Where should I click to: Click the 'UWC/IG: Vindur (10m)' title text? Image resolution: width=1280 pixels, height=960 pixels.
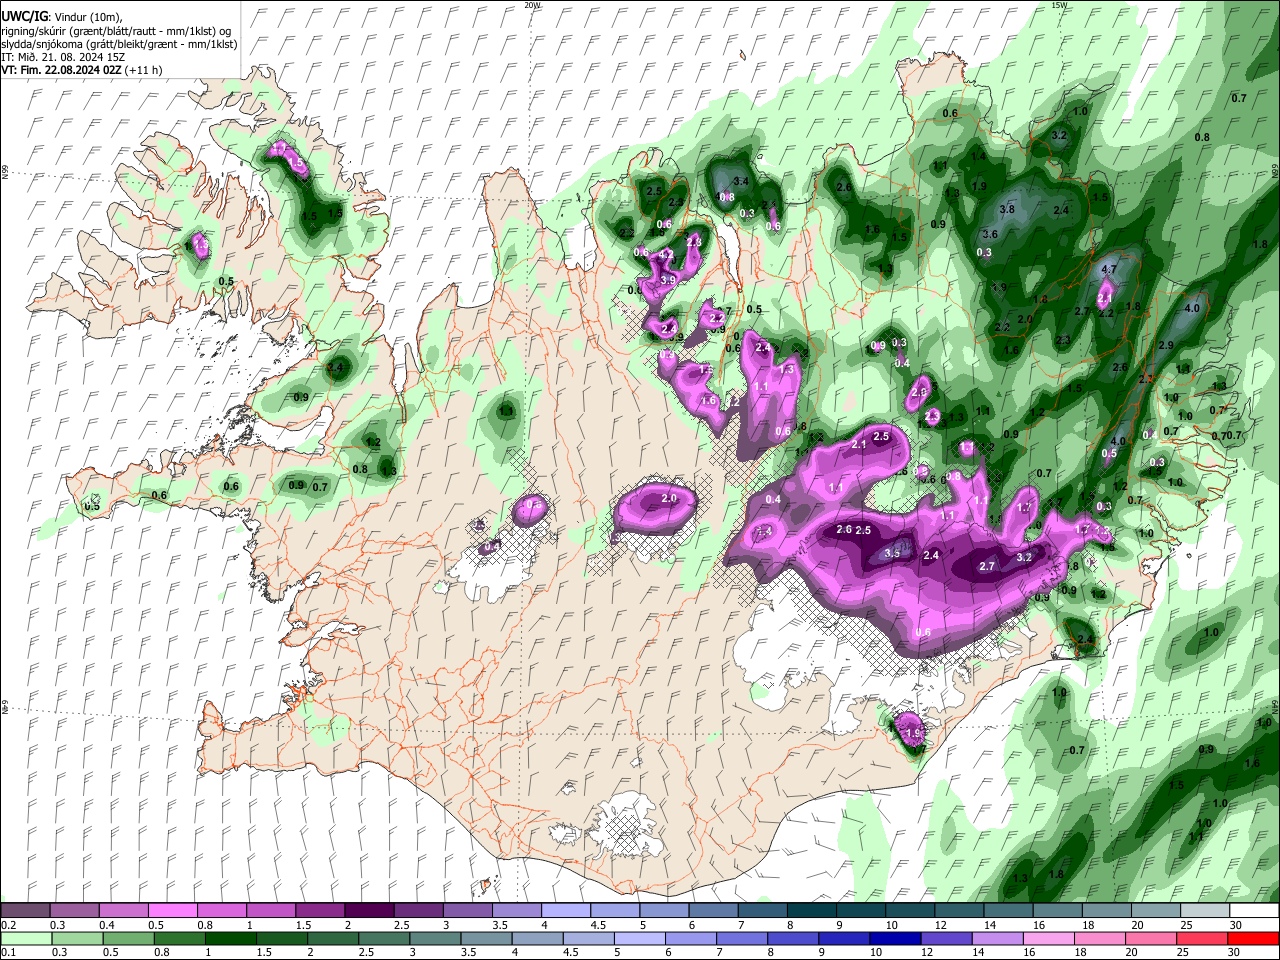(x=62, y=17)
